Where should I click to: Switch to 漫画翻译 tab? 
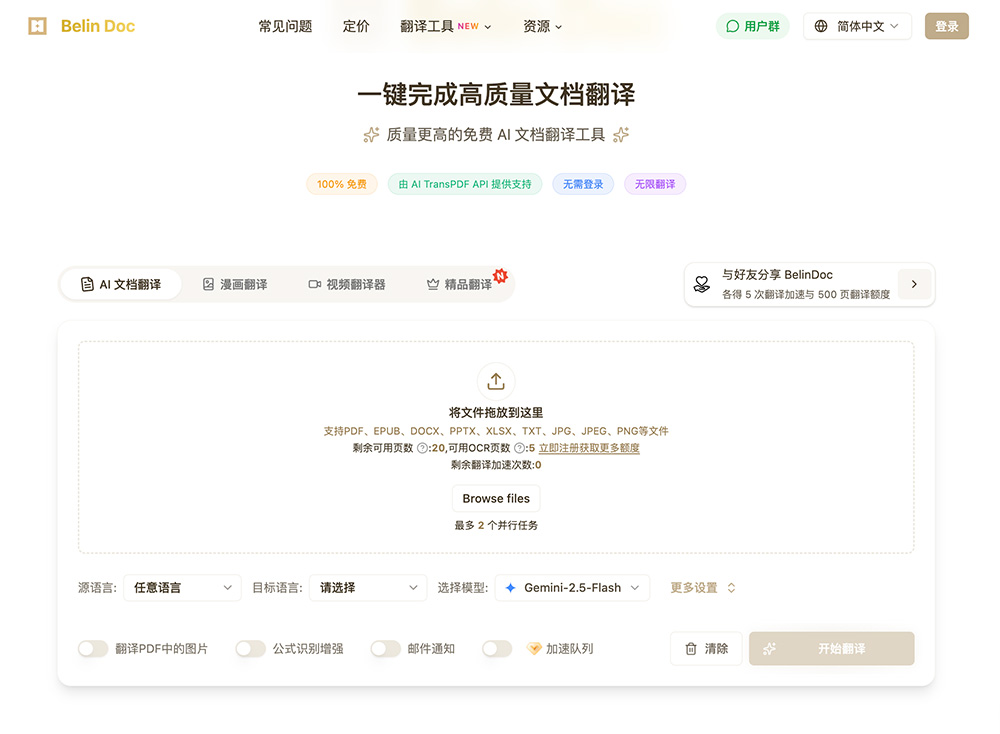tap(235, 284)
